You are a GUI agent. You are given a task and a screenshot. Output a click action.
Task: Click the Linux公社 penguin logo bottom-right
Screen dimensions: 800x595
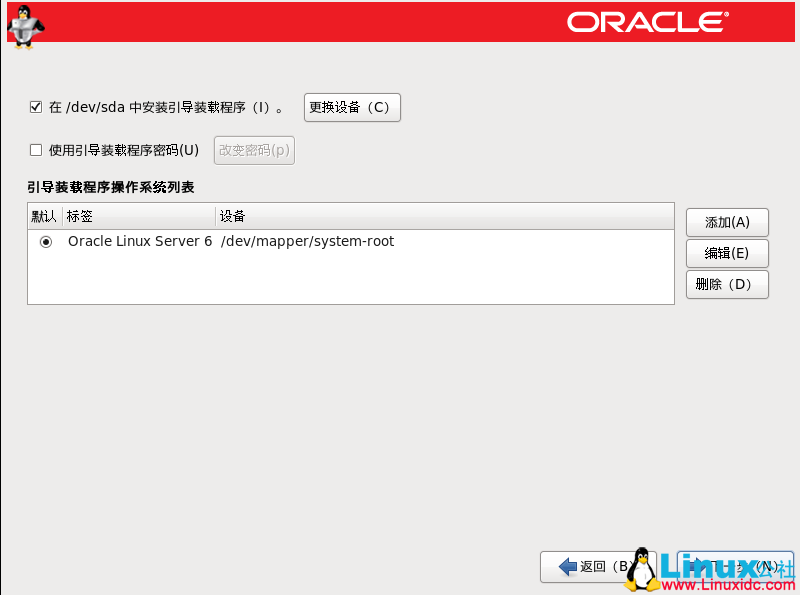tap(640, 570)
